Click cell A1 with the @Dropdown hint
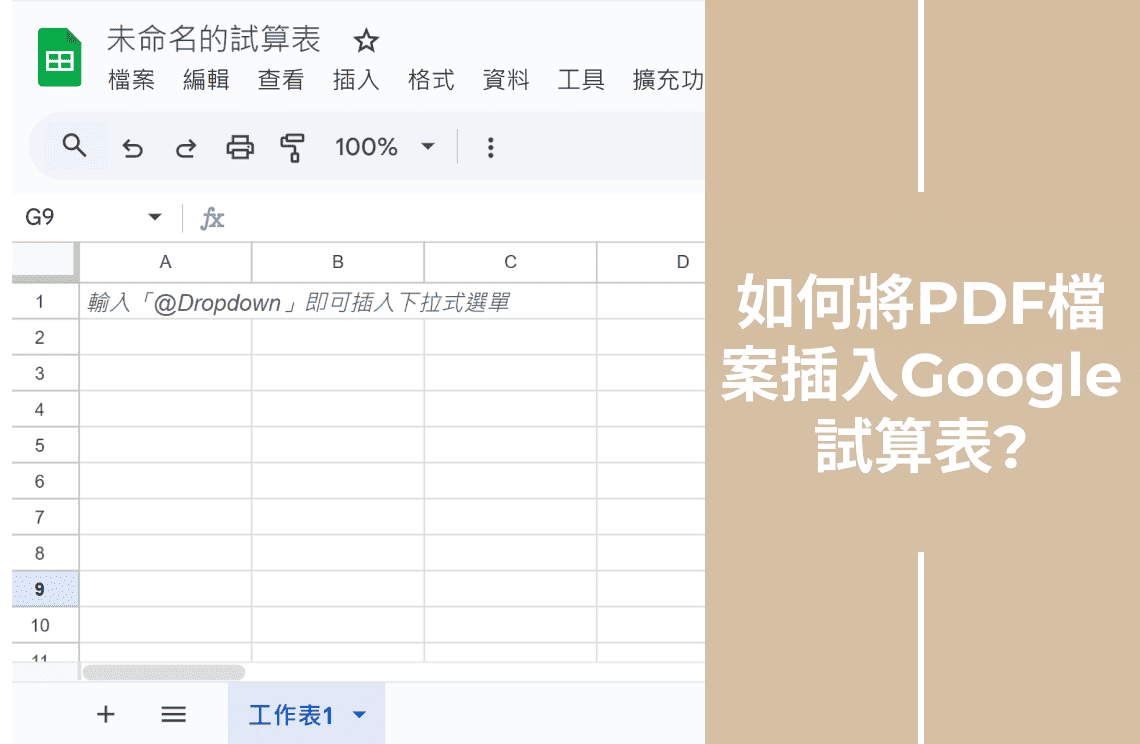Screen dimensions: 1140x744 tap(166, 302)
